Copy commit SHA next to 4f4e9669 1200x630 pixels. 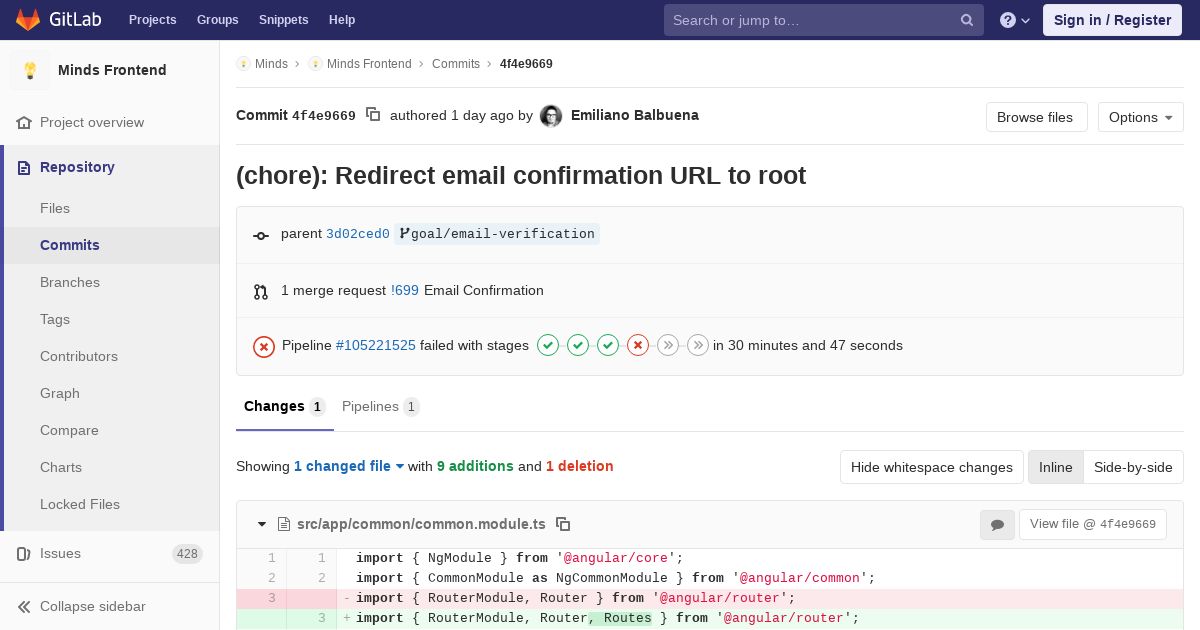373,115
